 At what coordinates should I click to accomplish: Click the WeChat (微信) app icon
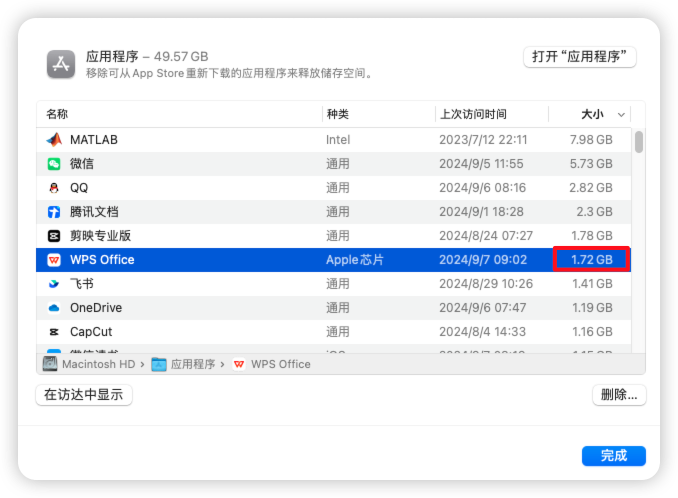click(x=54, y=164)
